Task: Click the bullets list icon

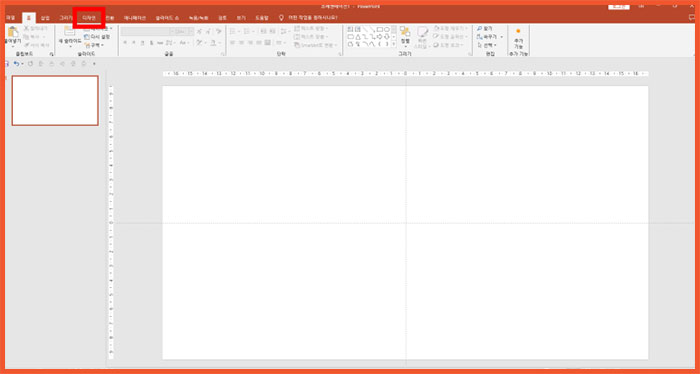Action: (x=233, y=31)
